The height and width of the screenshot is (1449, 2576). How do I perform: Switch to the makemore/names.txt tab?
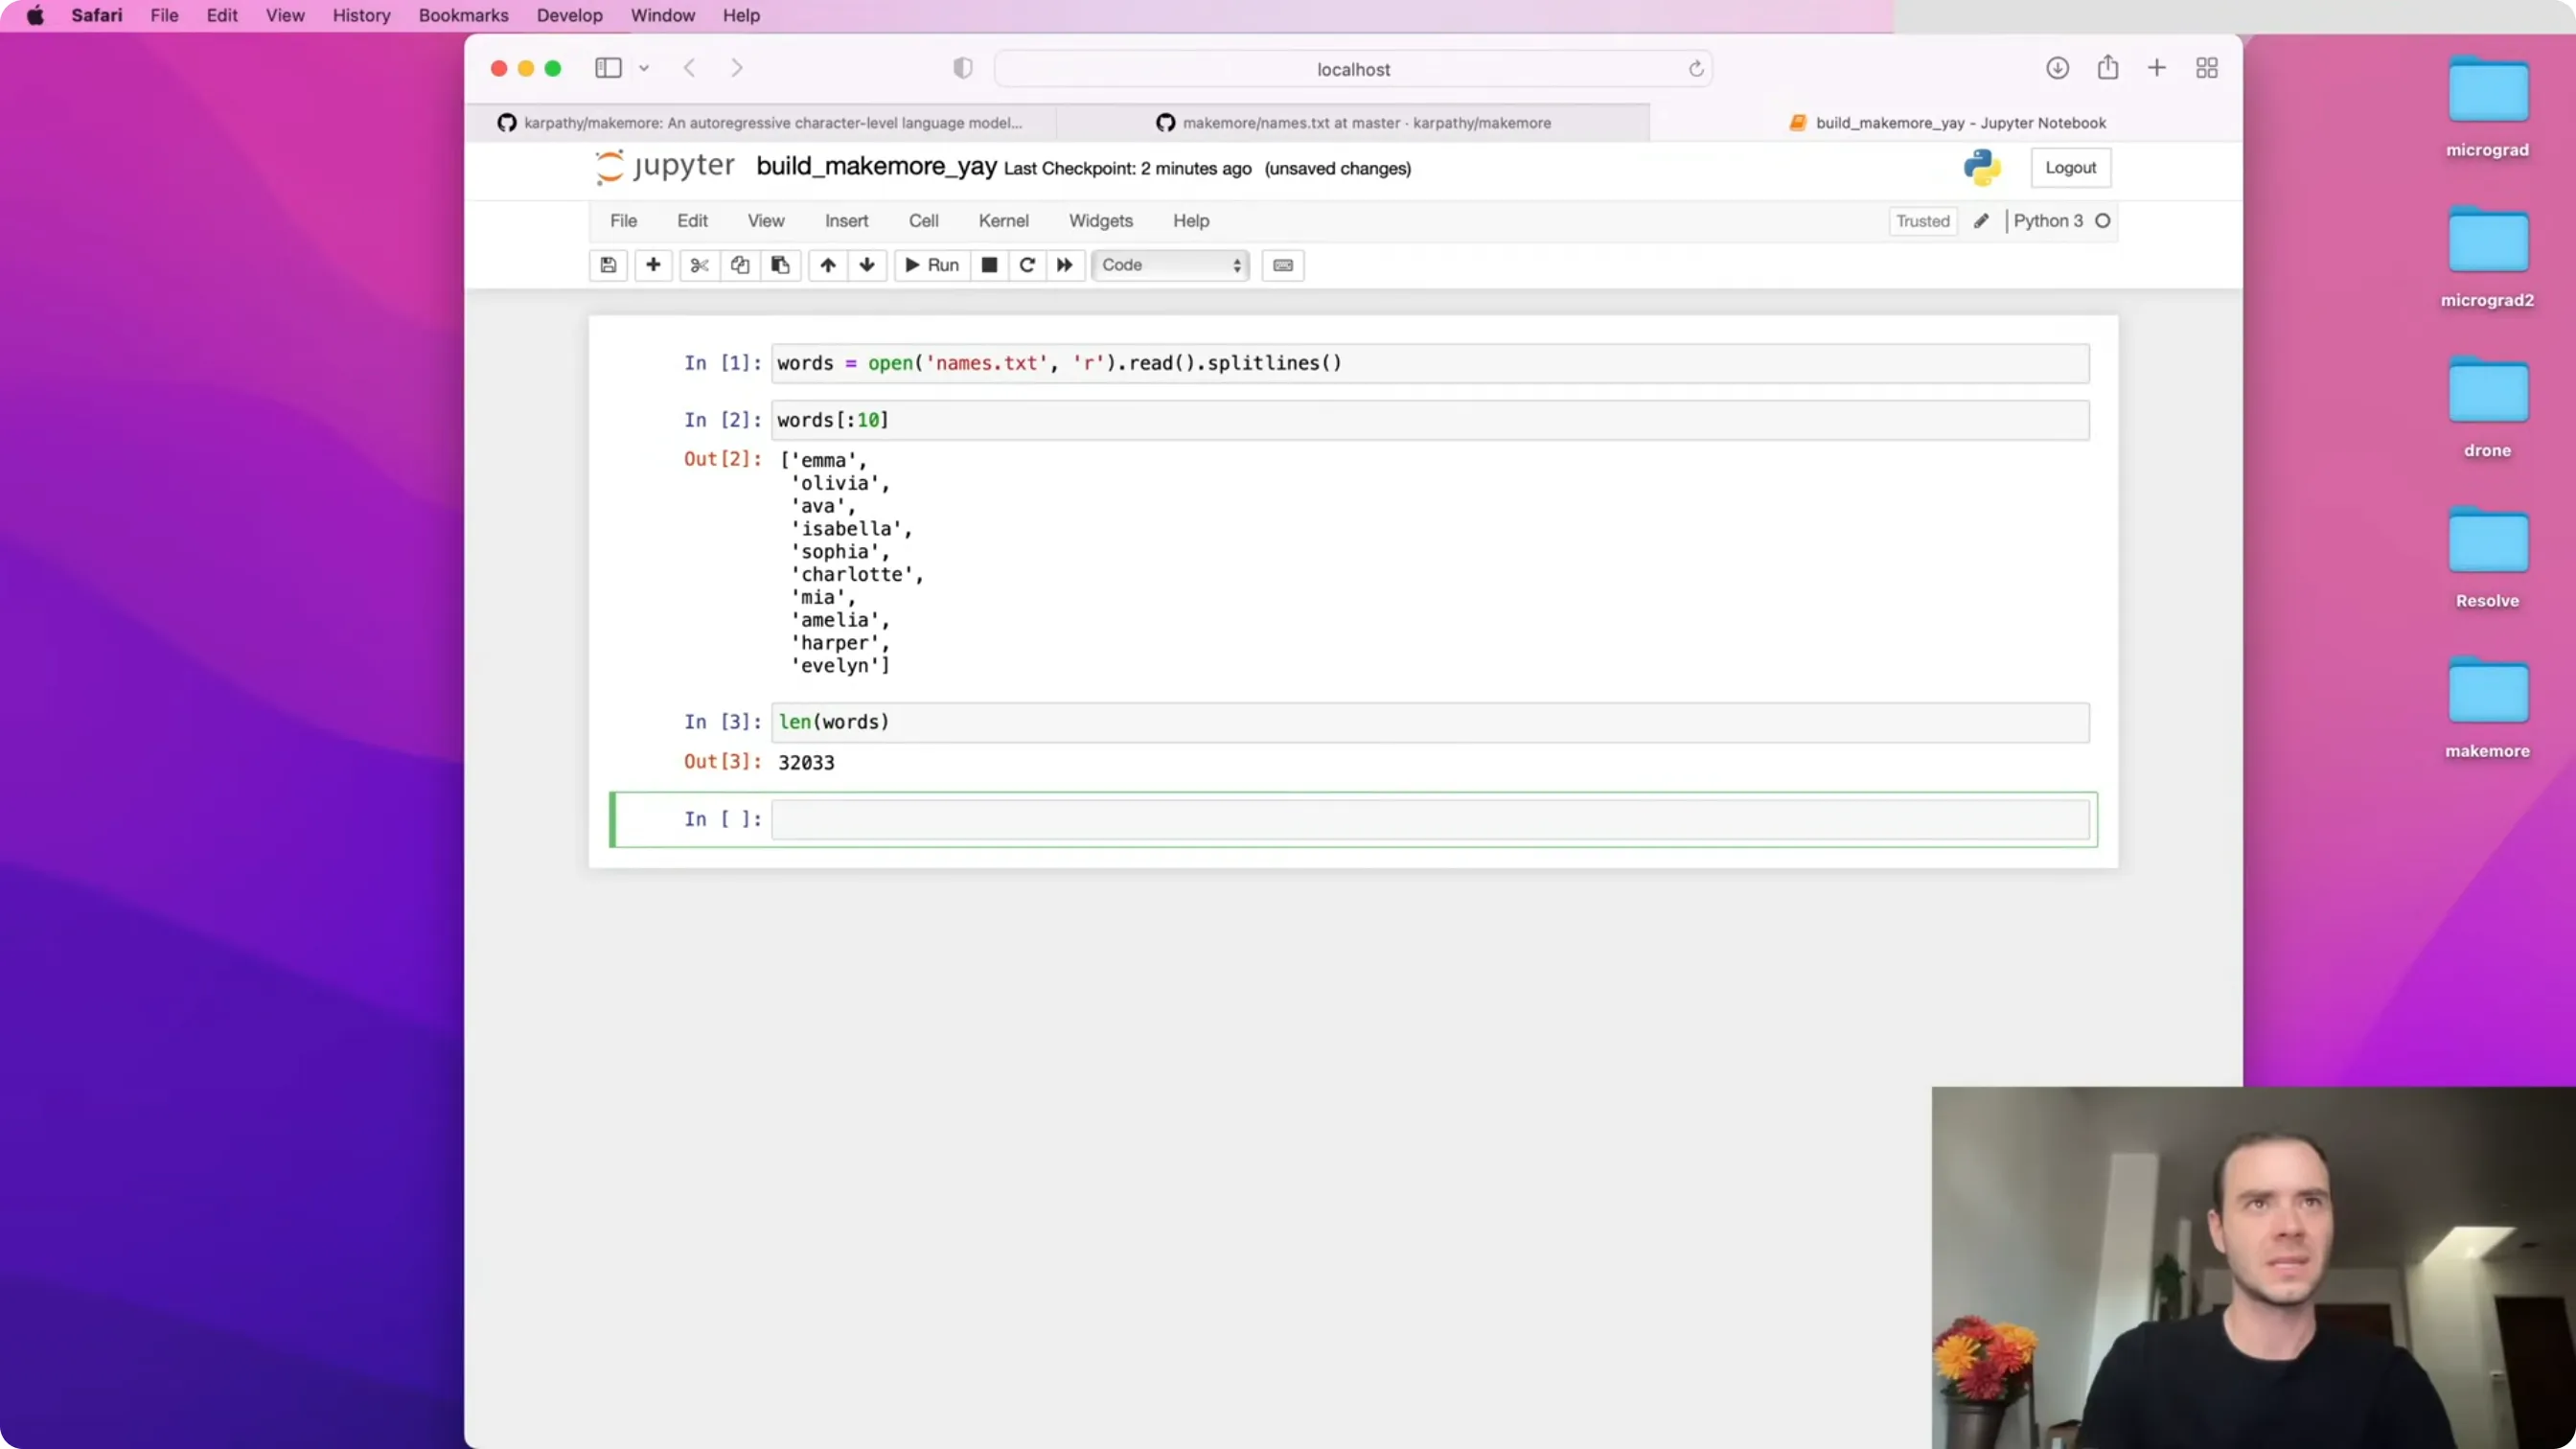coord(1353,123)
